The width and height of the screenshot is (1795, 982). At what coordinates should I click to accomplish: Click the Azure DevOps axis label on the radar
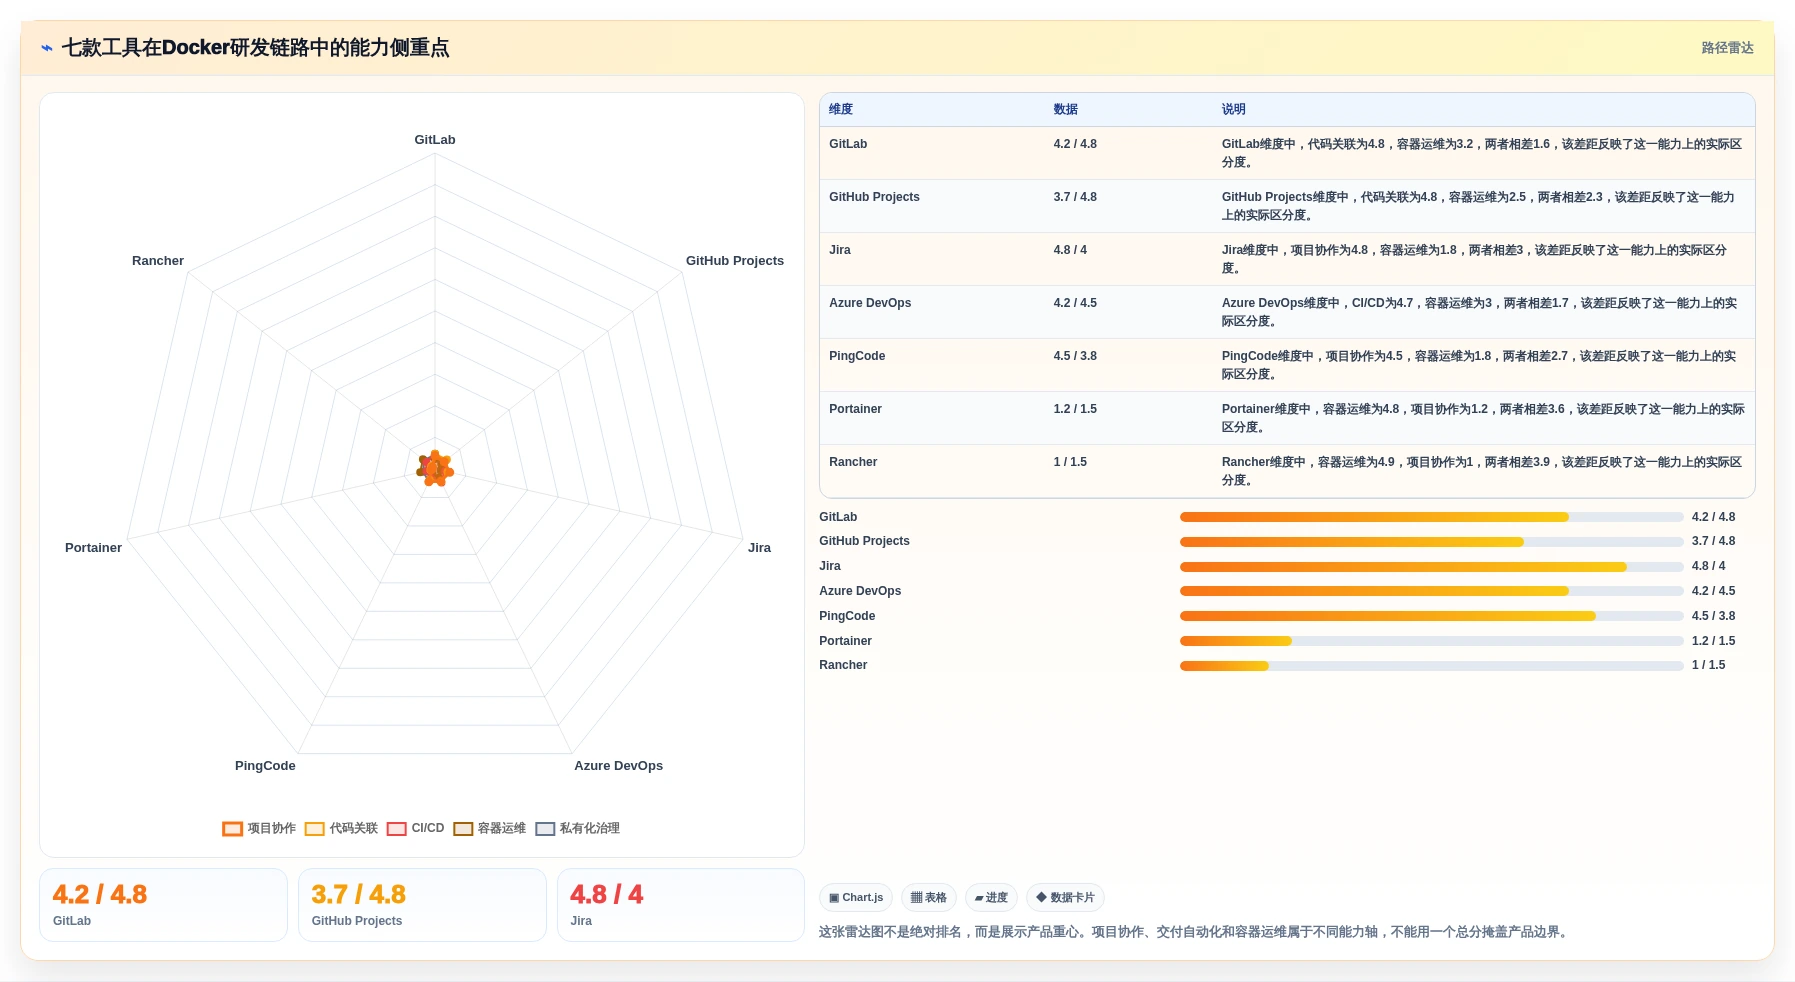[x=618, y=766]
